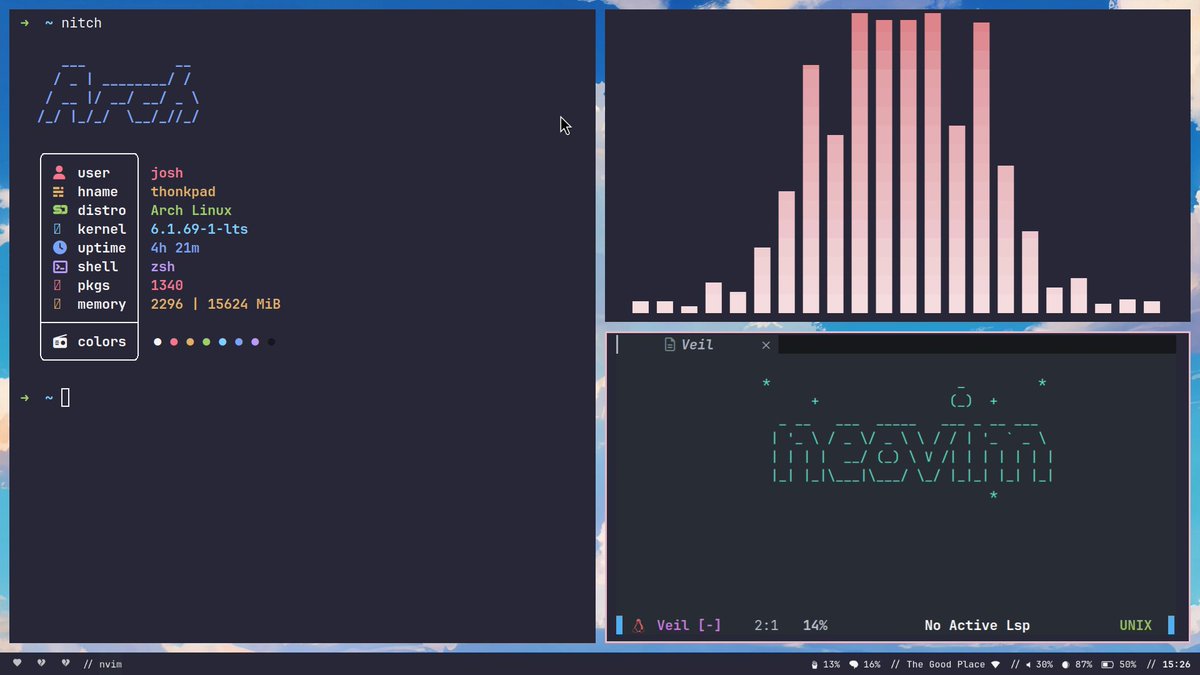Click the uptime value '4h 21m'
The image size is (1200, 675).
[175, 248]
